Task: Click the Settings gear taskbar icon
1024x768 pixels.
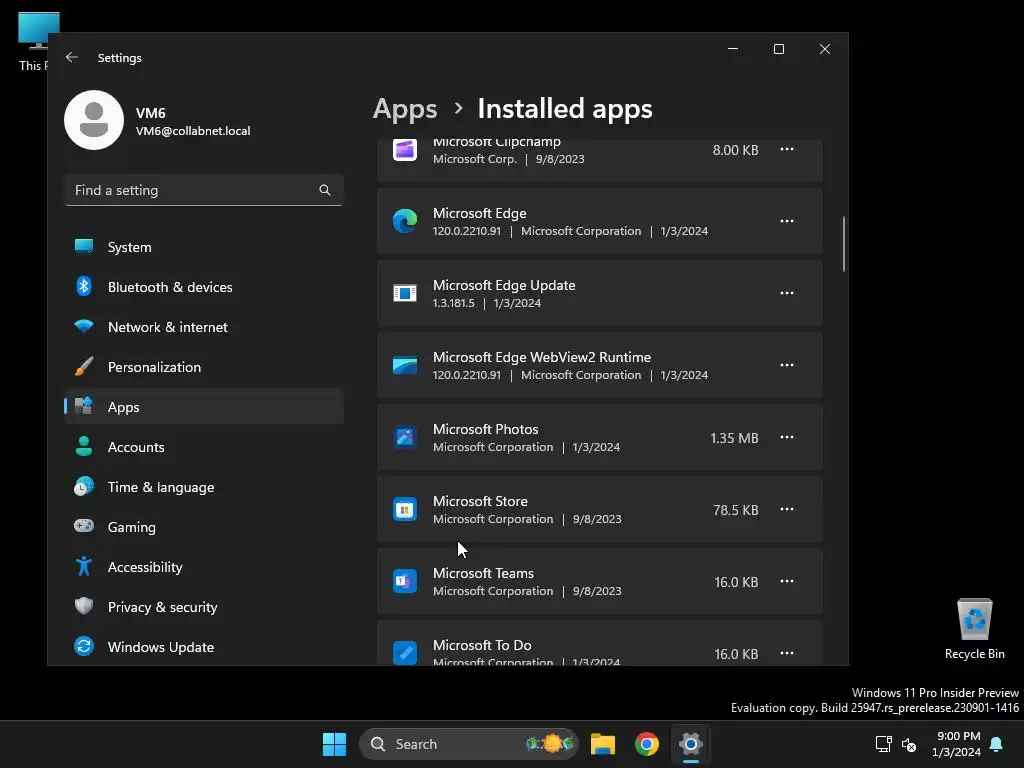Action: 690,744
